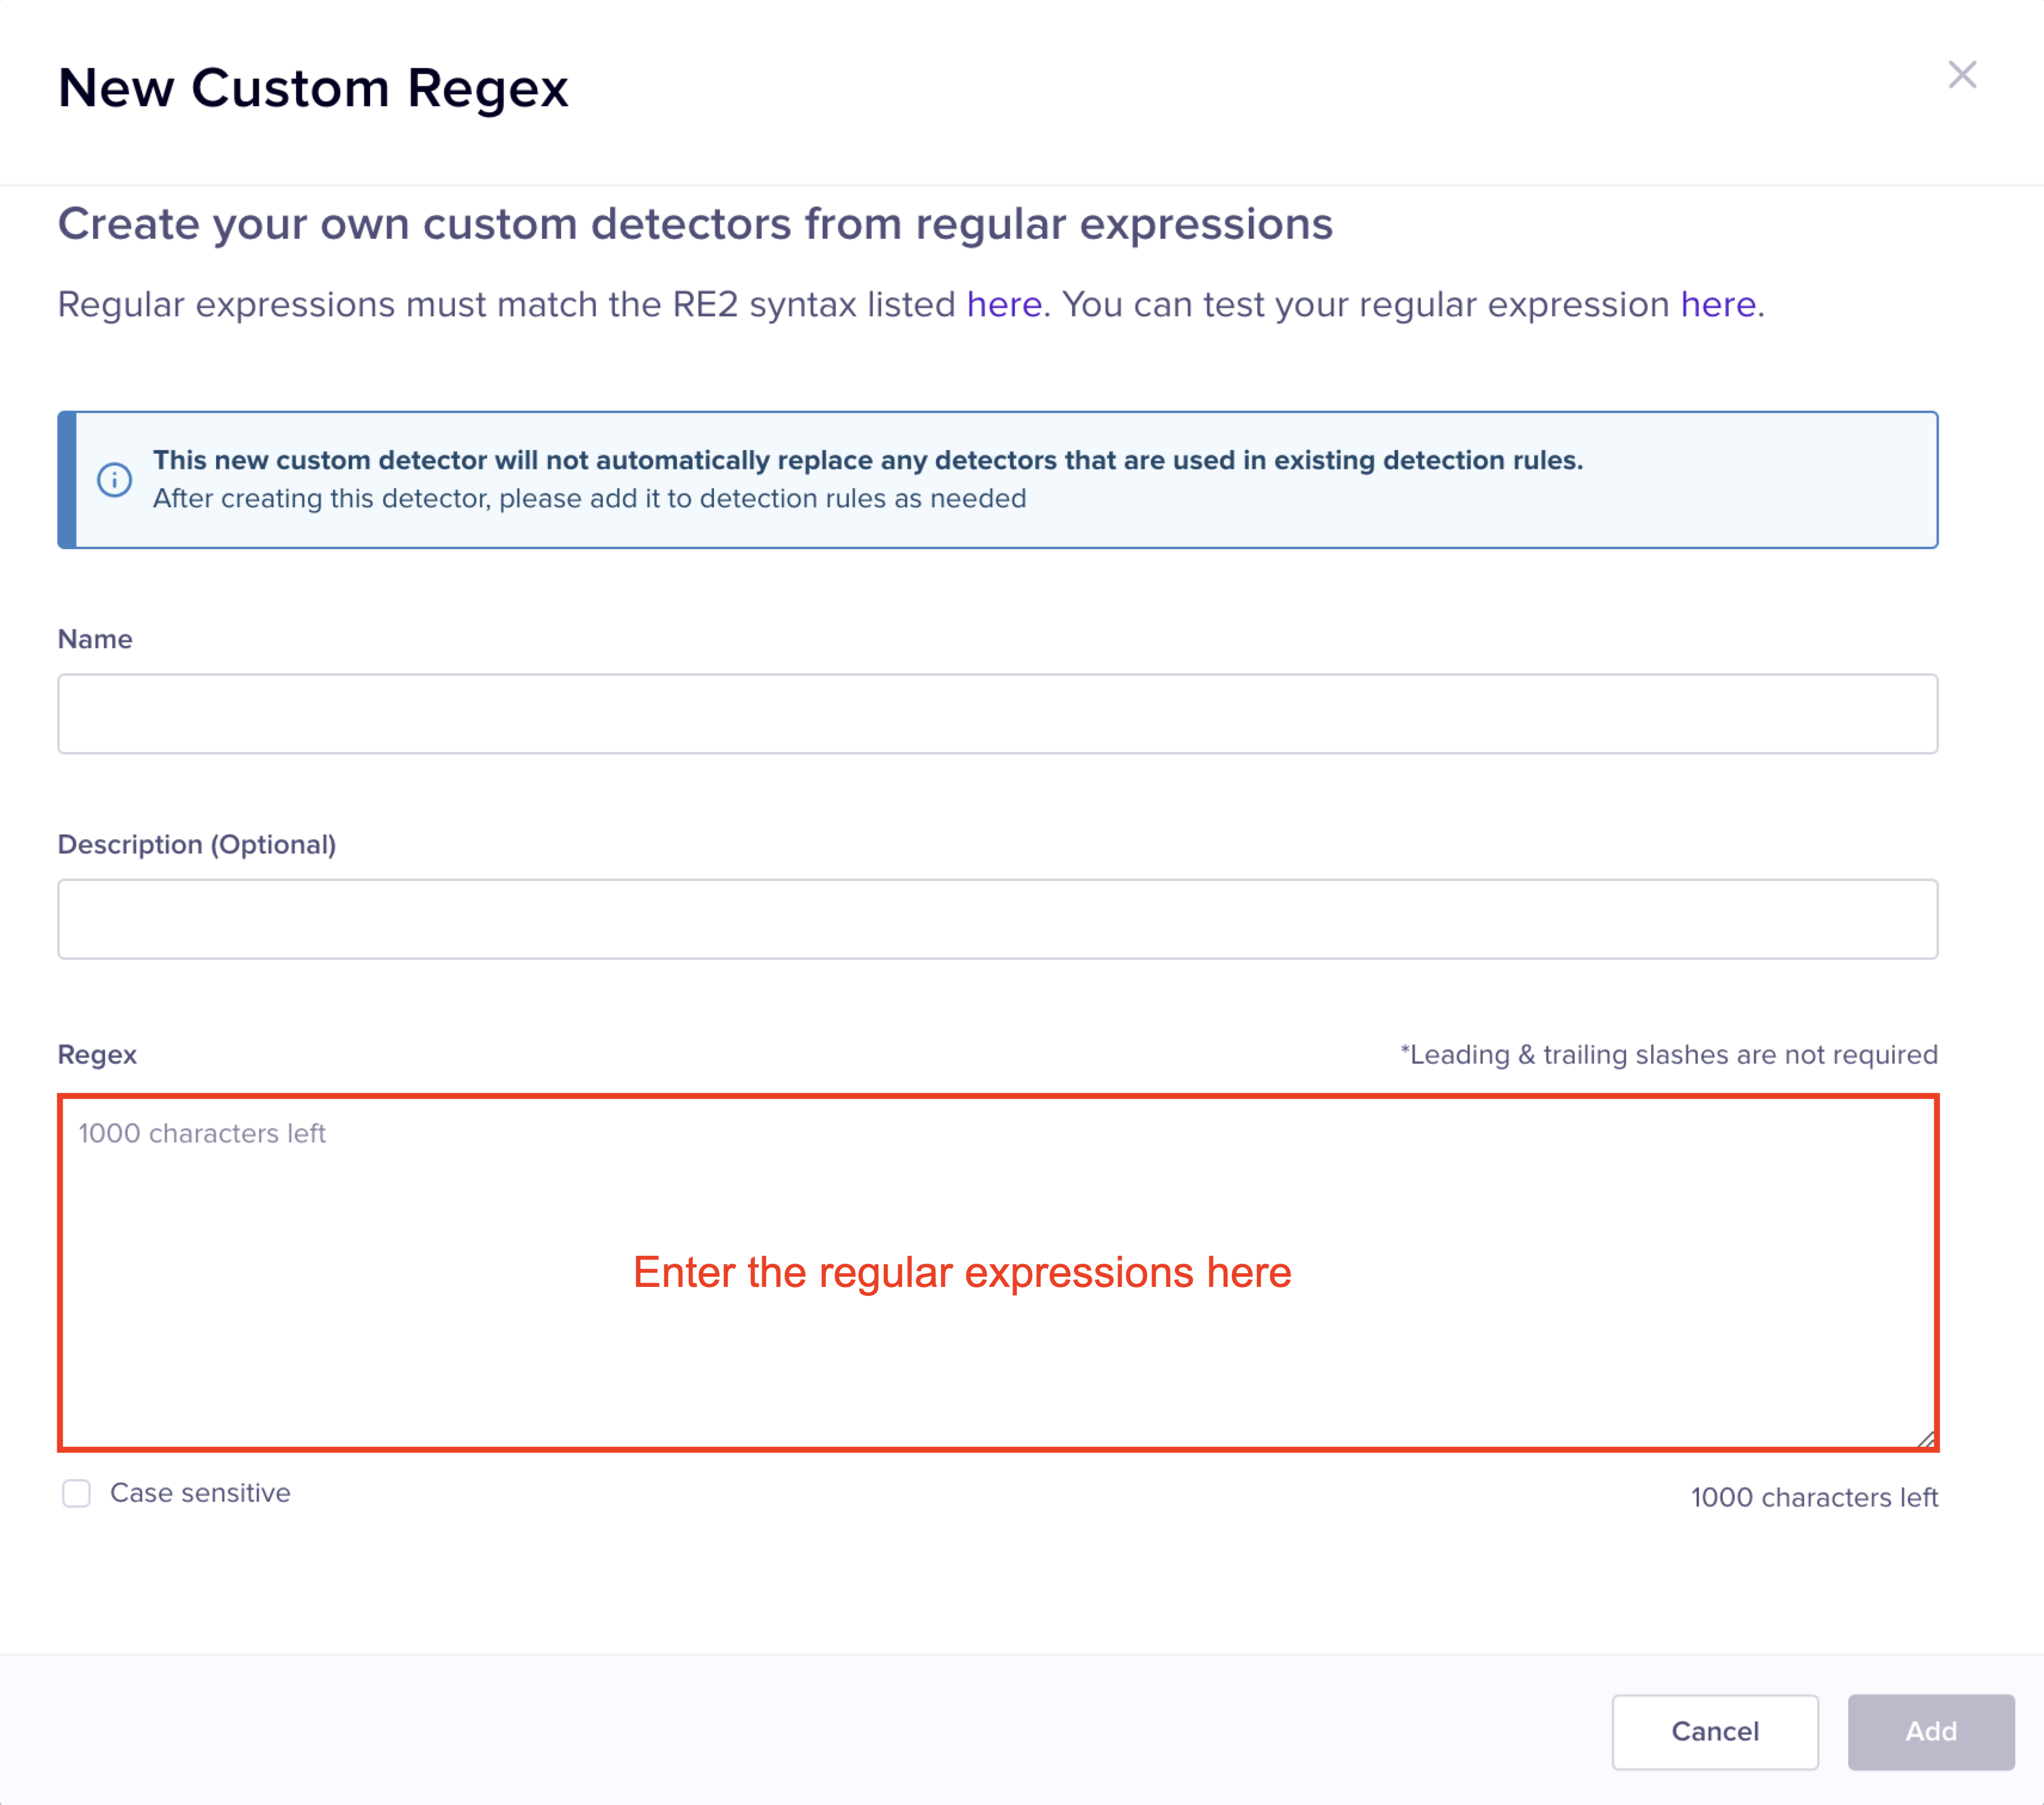Image resolution: width=2044 pixels, height=1805 pixels.
Task: Click the 'Case sensitive' label text
Action: pyautogui.click(x=200, y=1493)
